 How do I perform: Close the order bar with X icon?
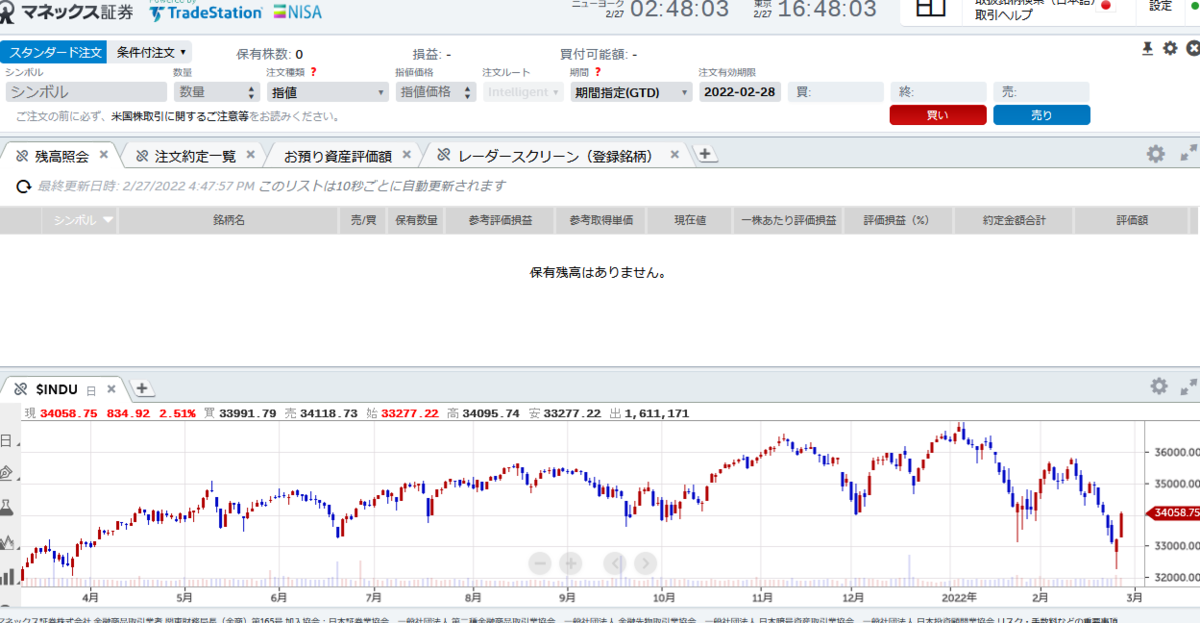click(1192, 48)
